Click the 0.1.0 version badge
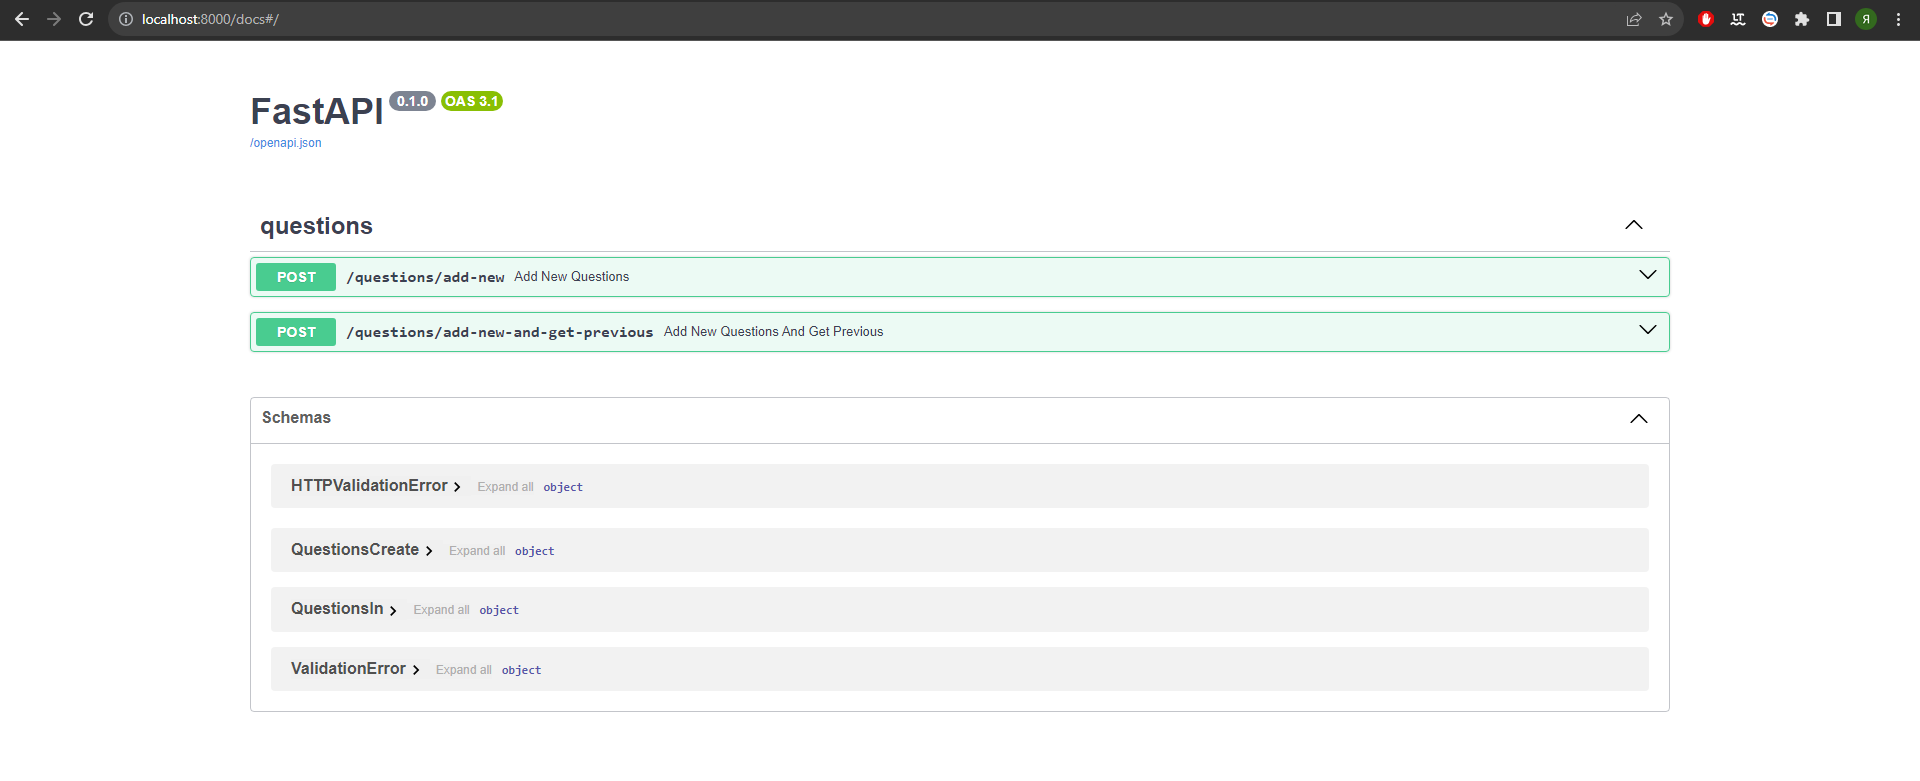1920x781 pixels. pyautogui.click(x=412, y=101)
